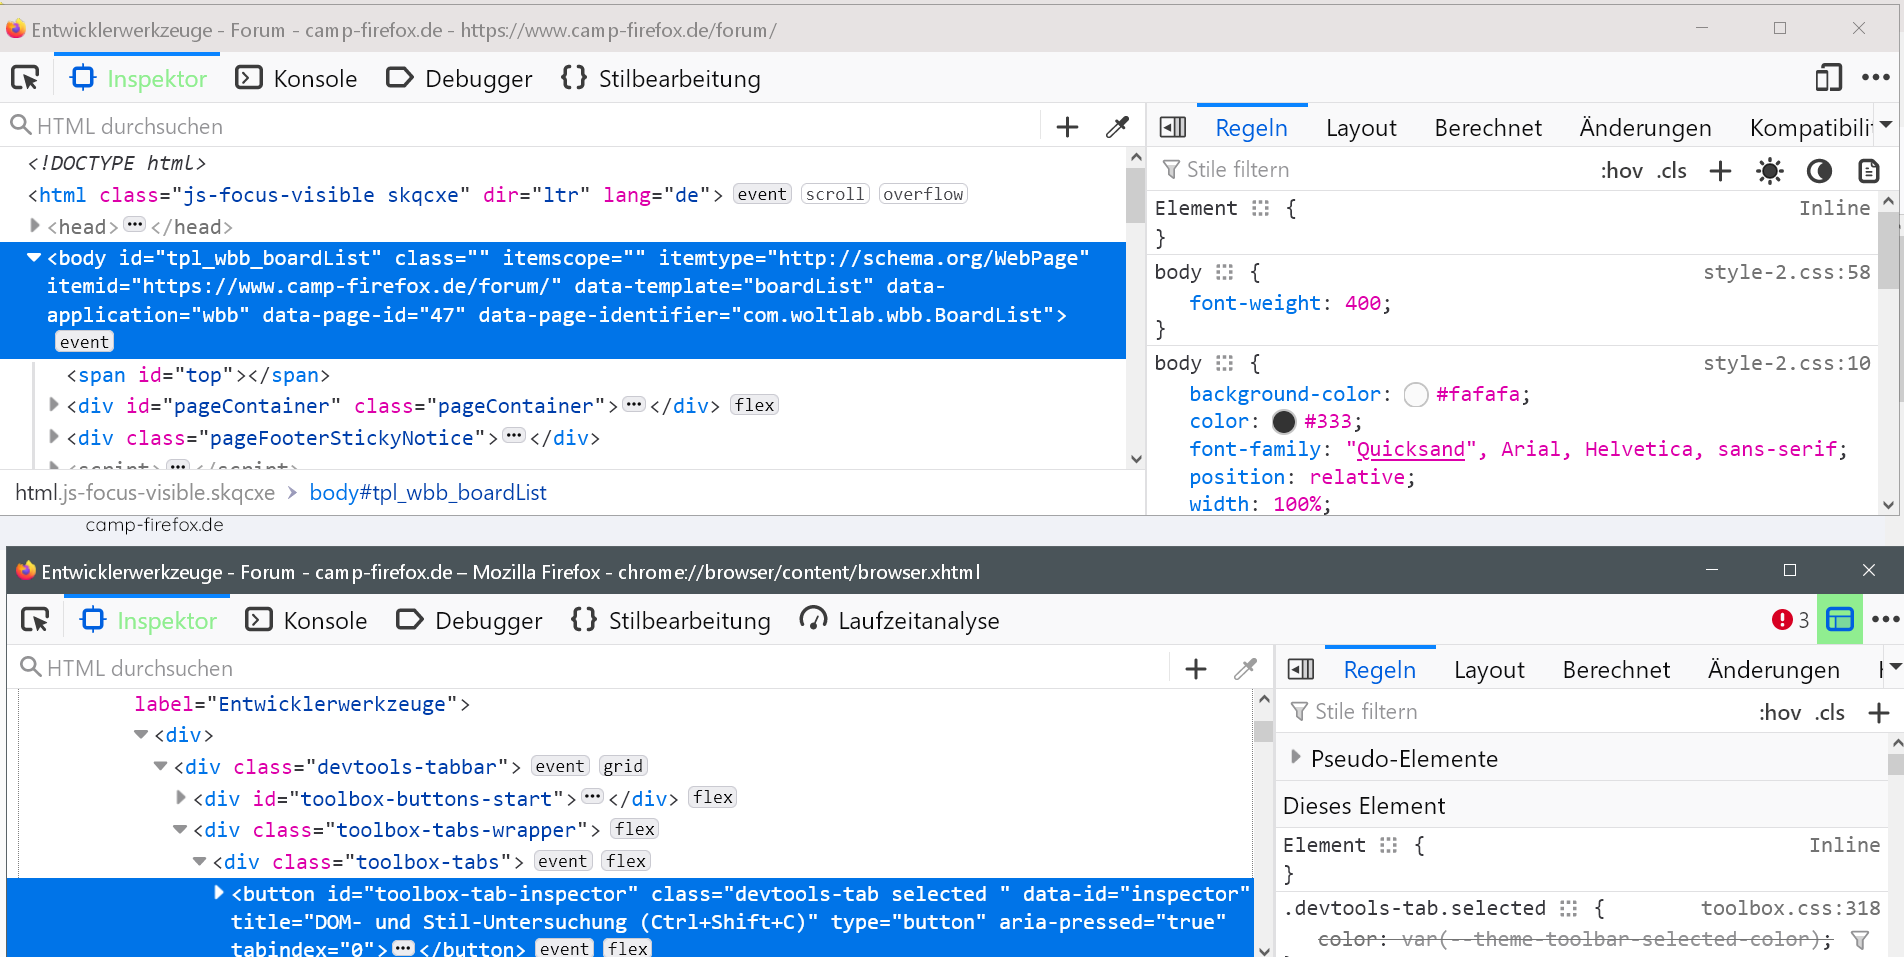Collapse the devtools-tabbar div node
Image resolution: width=1904 pixels, height=957 pixels.
160,766
